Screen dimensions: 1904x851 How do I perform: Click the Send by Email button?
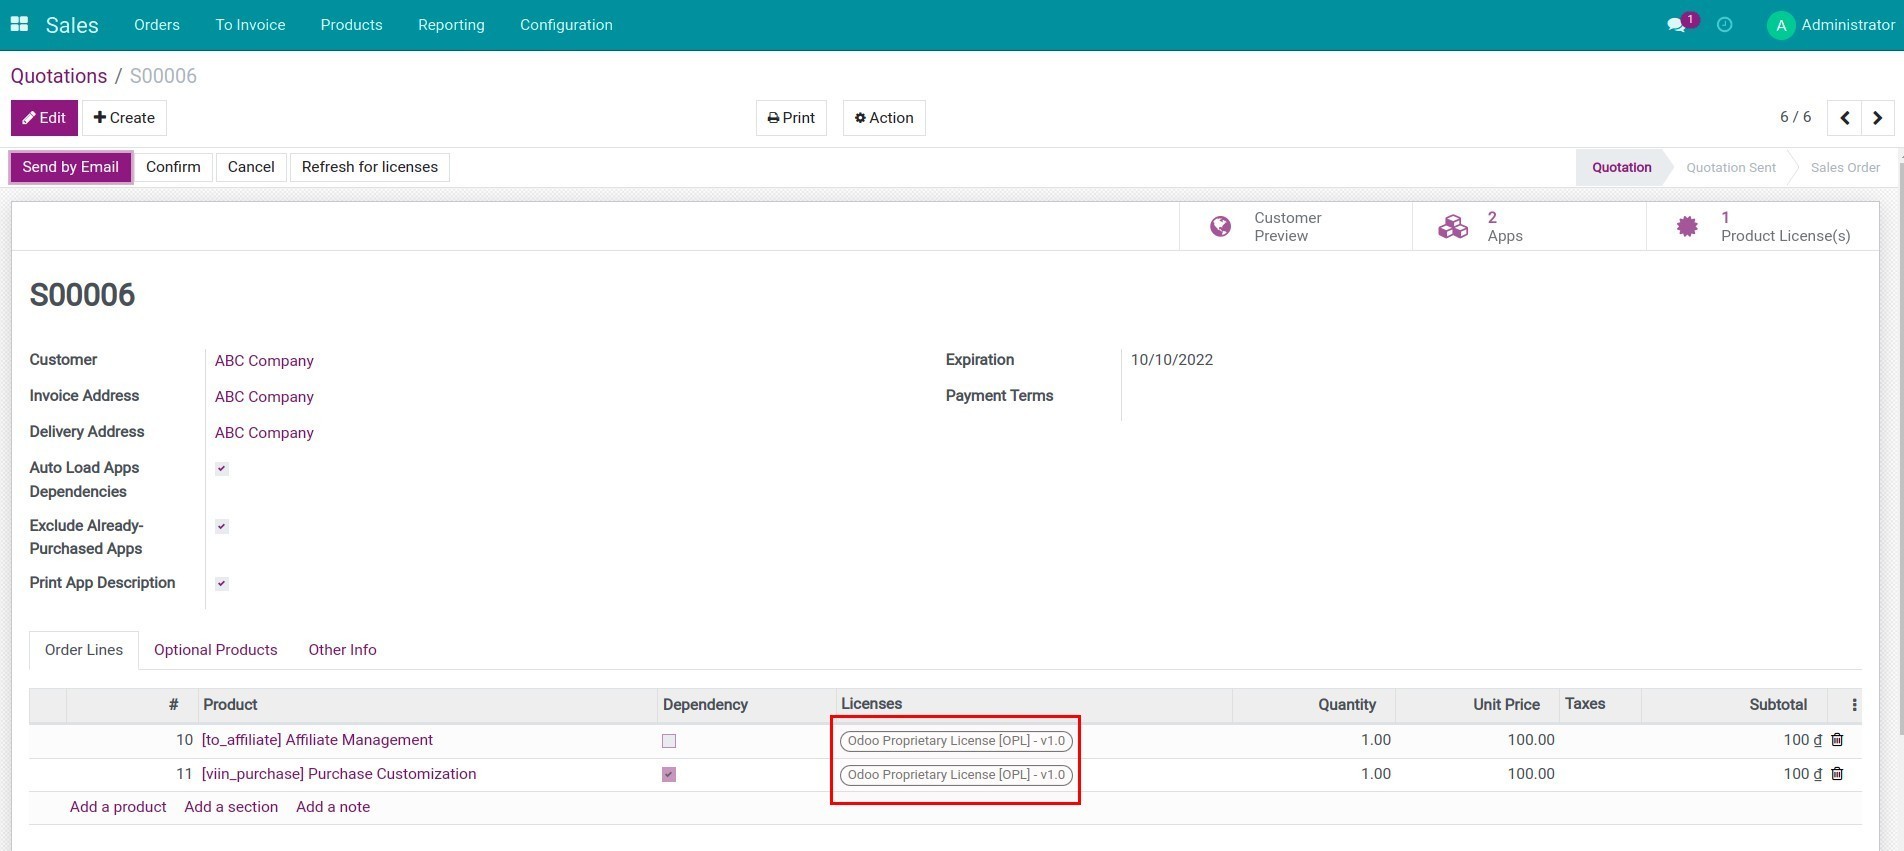point(71,167)
